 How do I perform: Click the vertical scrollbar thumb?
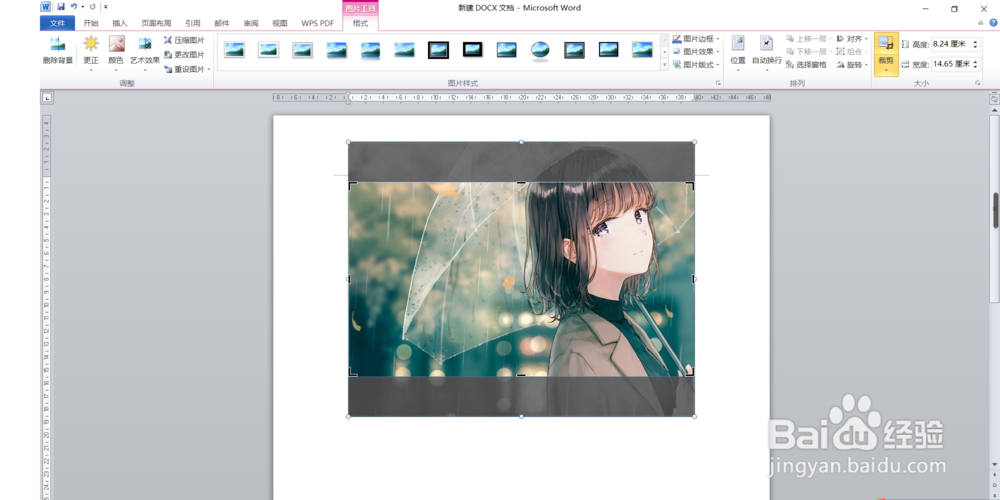(995, 210)
